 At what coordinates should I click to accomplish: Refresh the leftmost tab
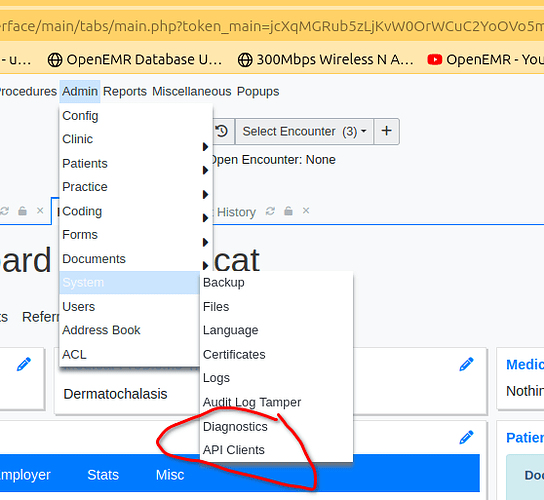[4, 211]
